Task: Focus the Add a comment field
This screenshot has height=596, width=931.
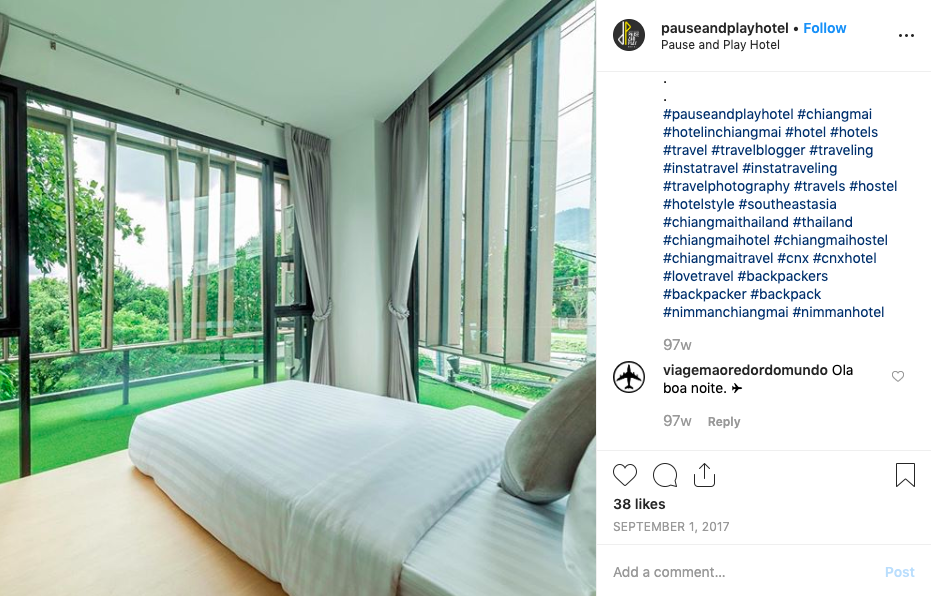Action: pos(742,572)
